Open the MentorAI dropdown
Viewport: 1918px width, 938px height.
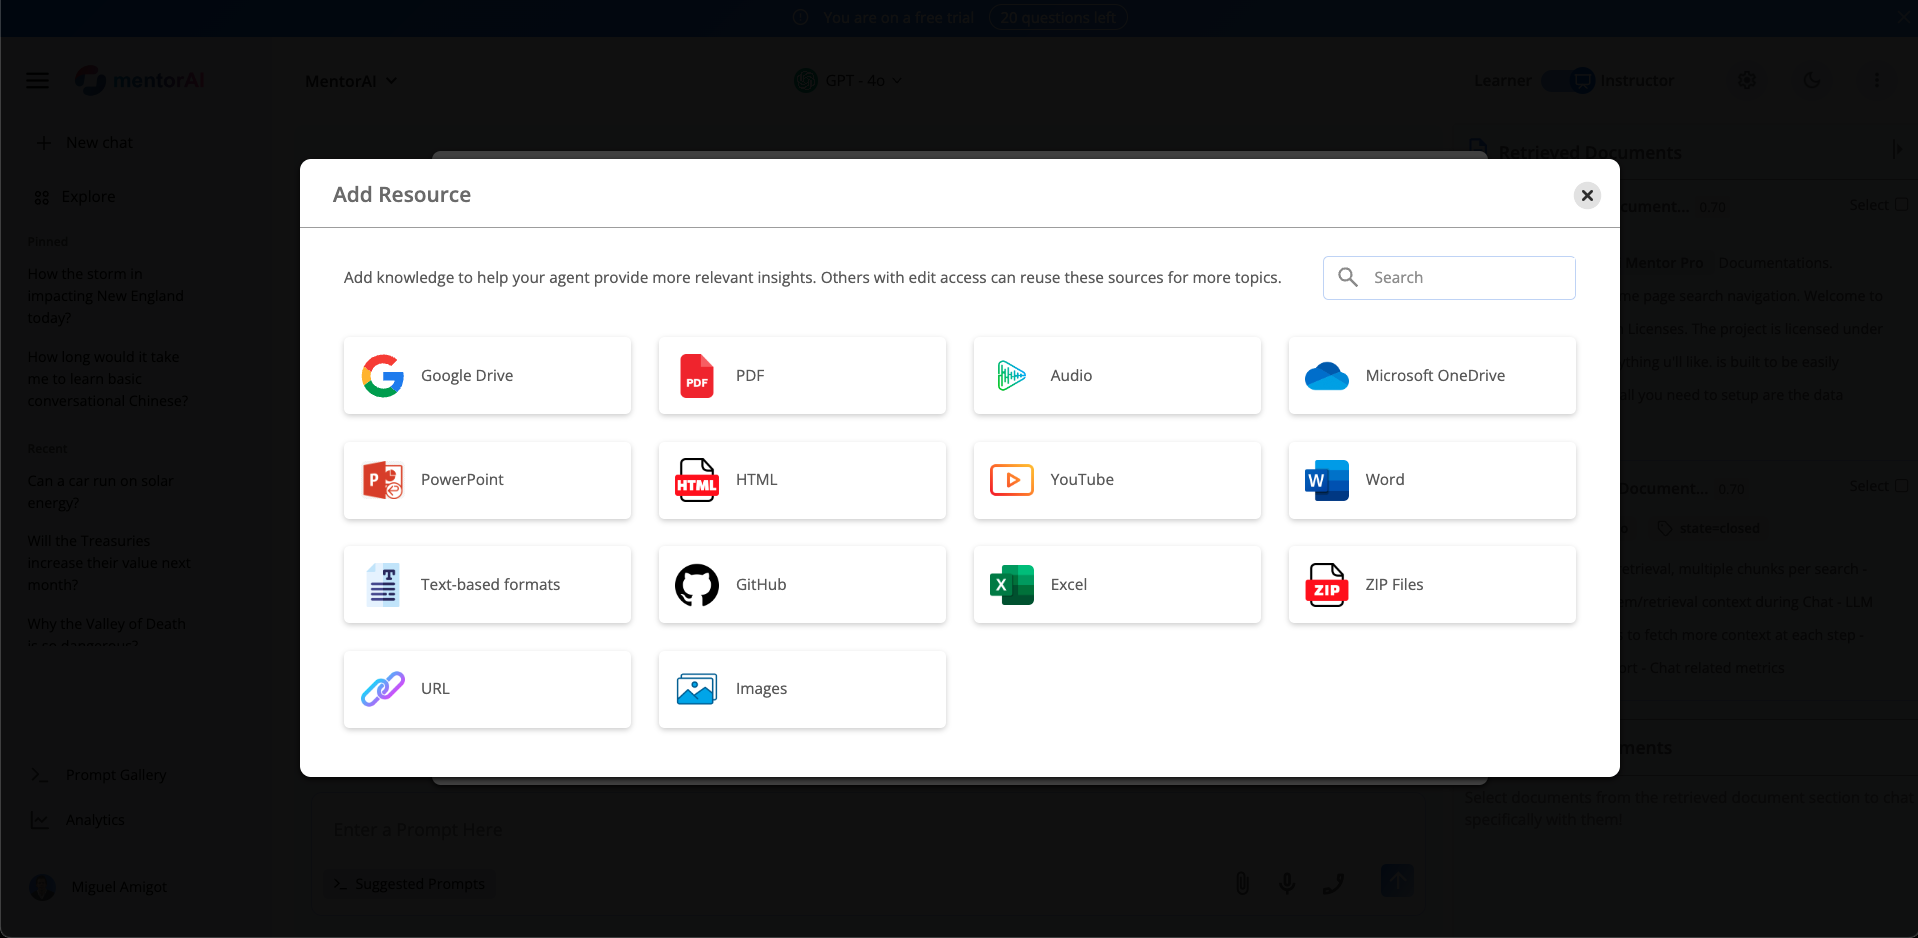[x=351, y=81]
